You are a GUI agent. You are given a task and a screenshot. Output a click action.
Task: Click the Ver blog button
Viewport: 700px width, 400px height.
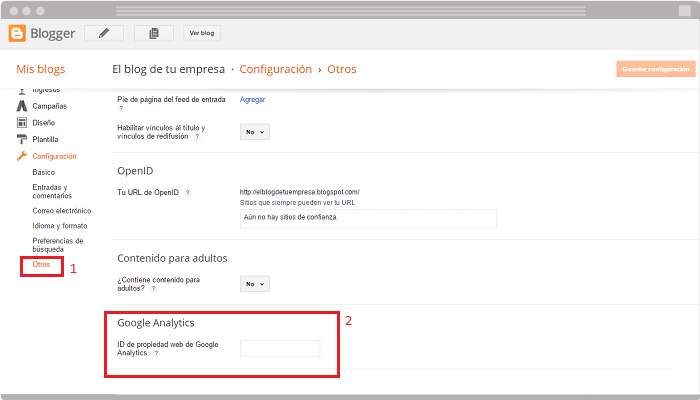[201, 33]
